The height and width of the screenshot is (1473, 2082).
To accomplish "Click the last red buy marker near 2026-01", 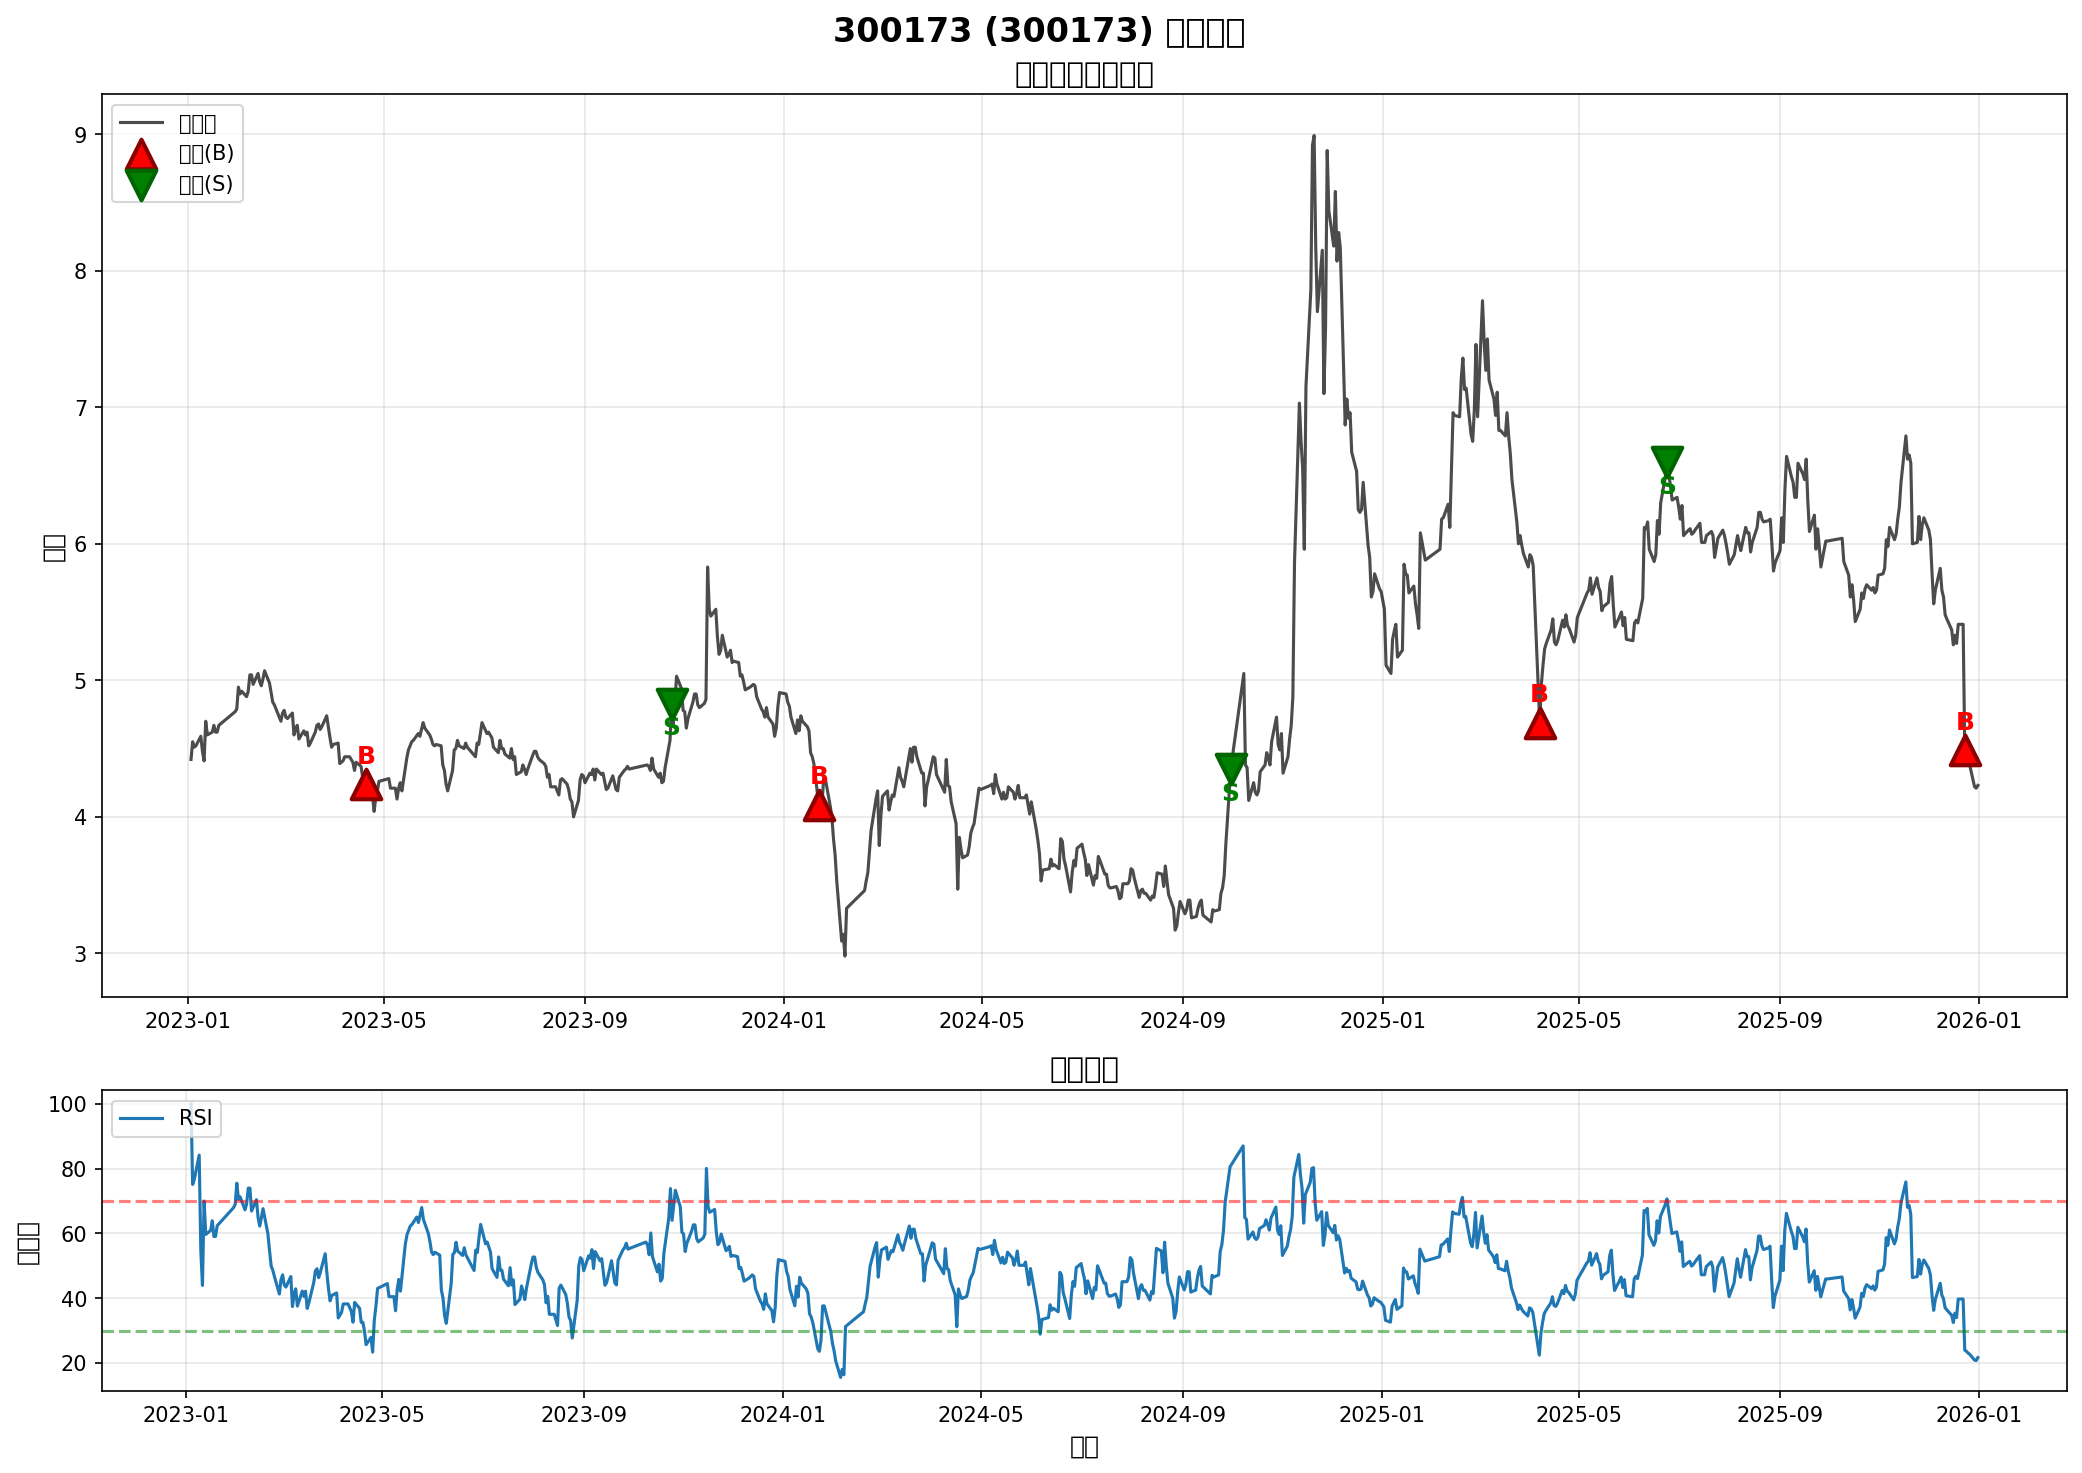I will pos(1965,752).
